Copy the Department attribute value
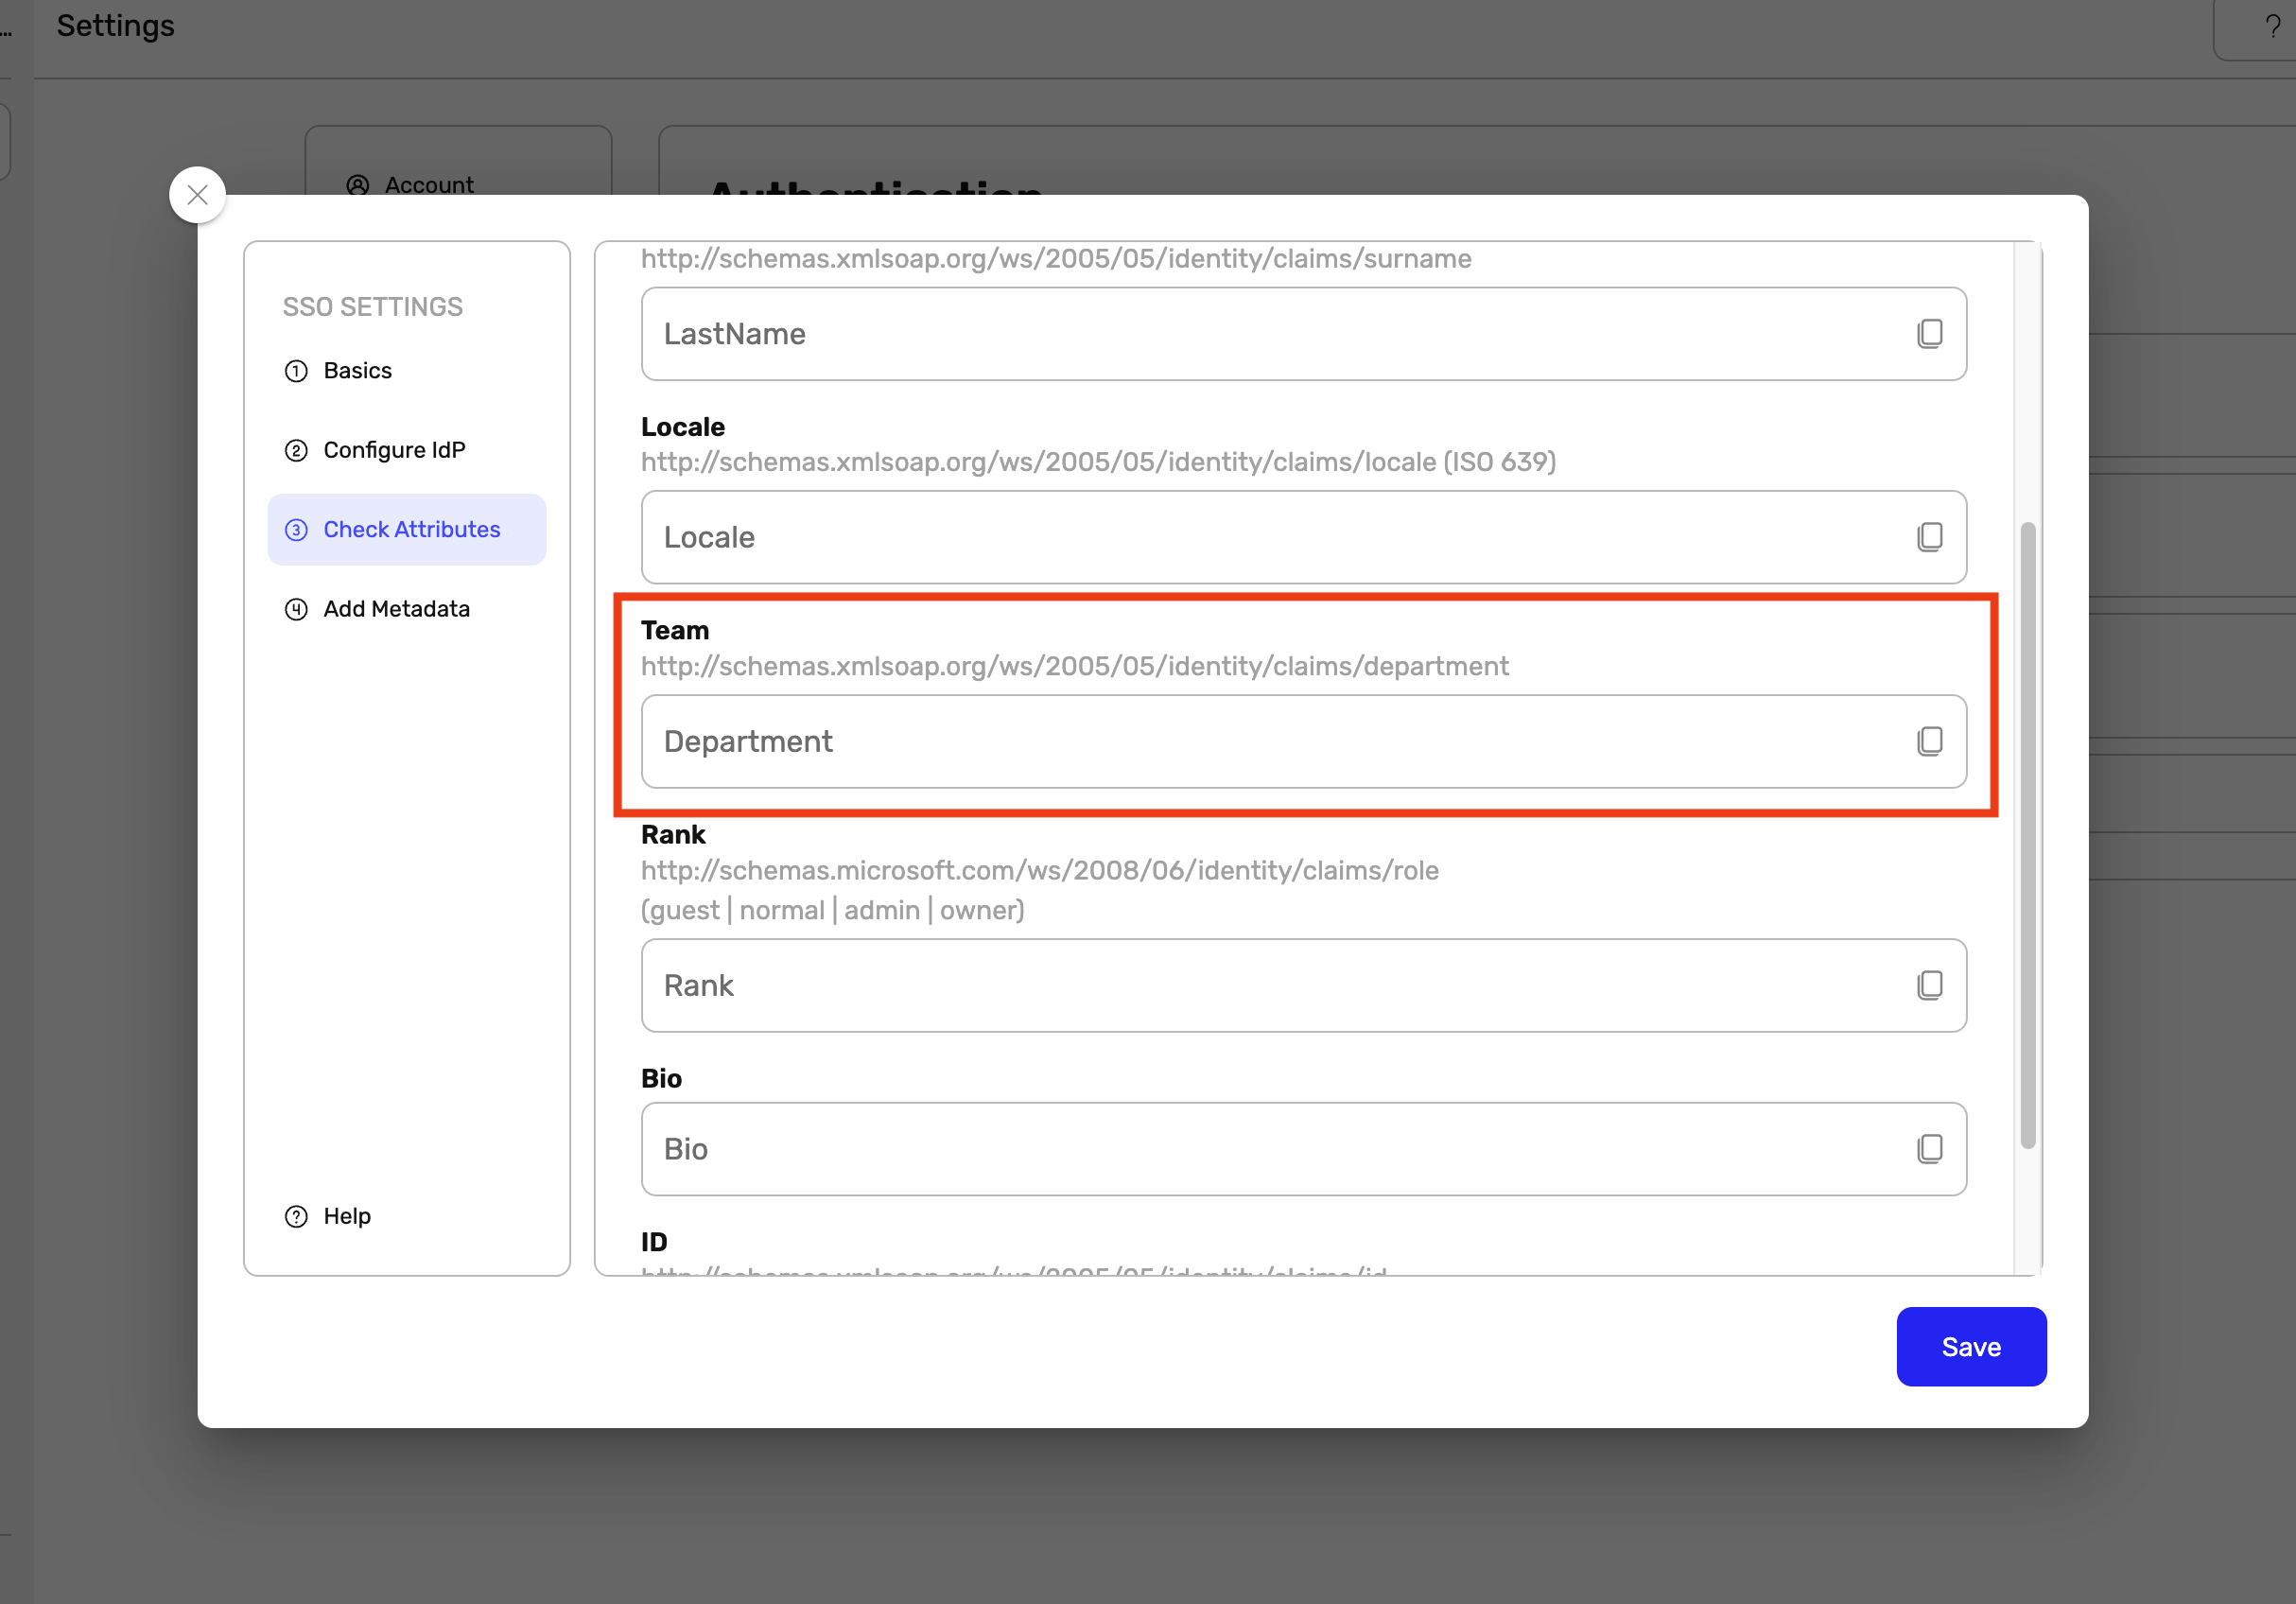2296x1604 pixels. [x=1929, y=741]
